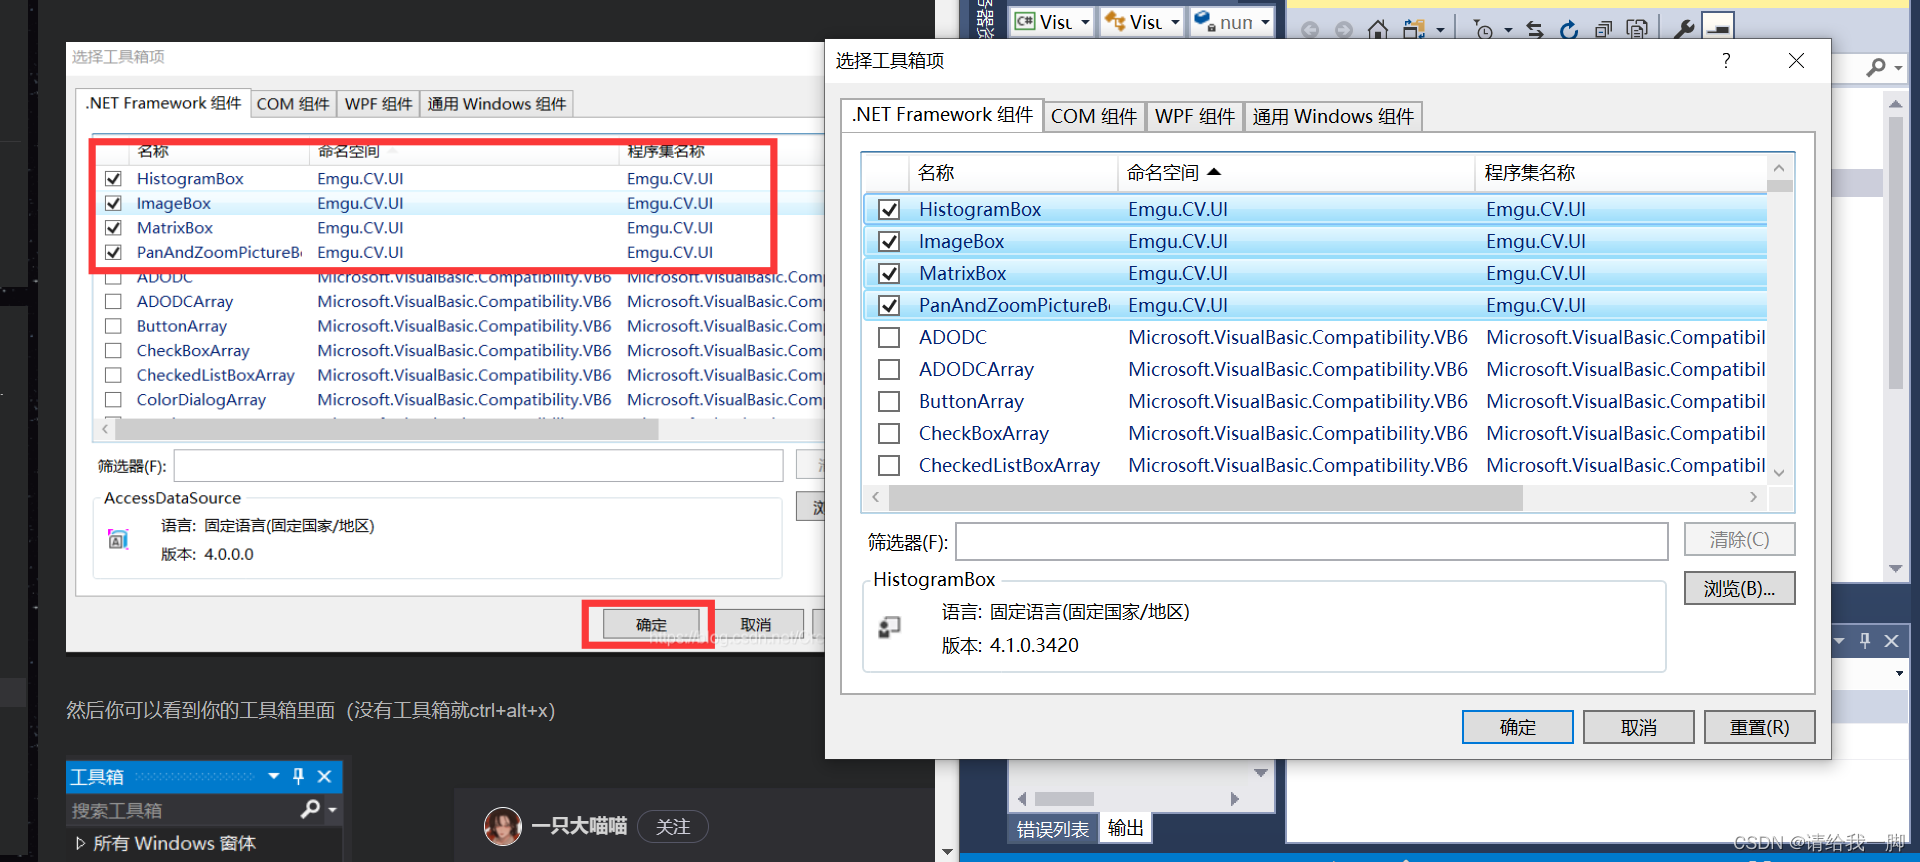
Task: Check ColorDialogArray in the left dialog
Action: 113,400
